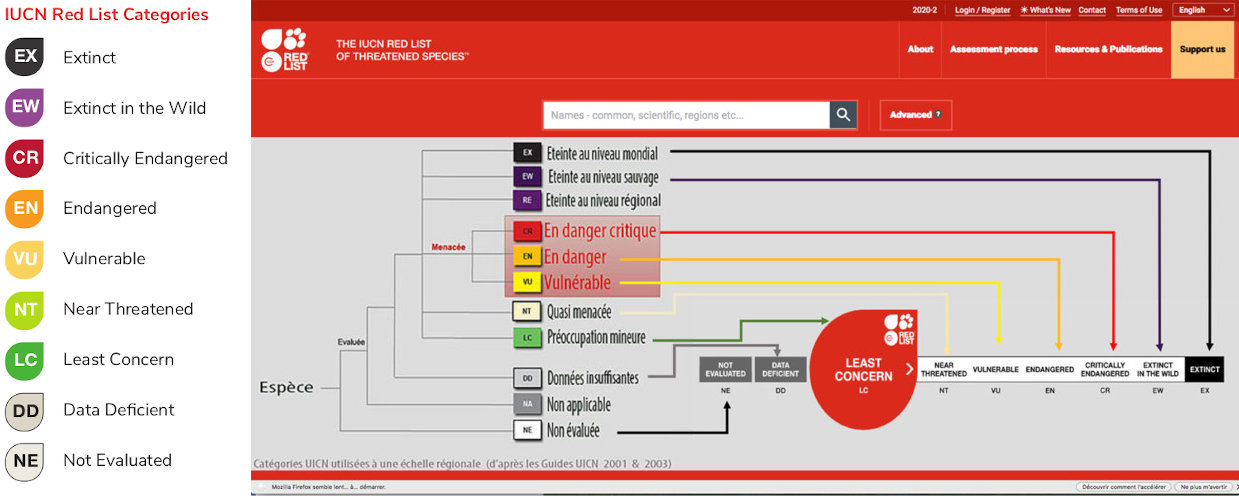Click the species name search field
1239x496 pixels.
(x=686, y=115)
